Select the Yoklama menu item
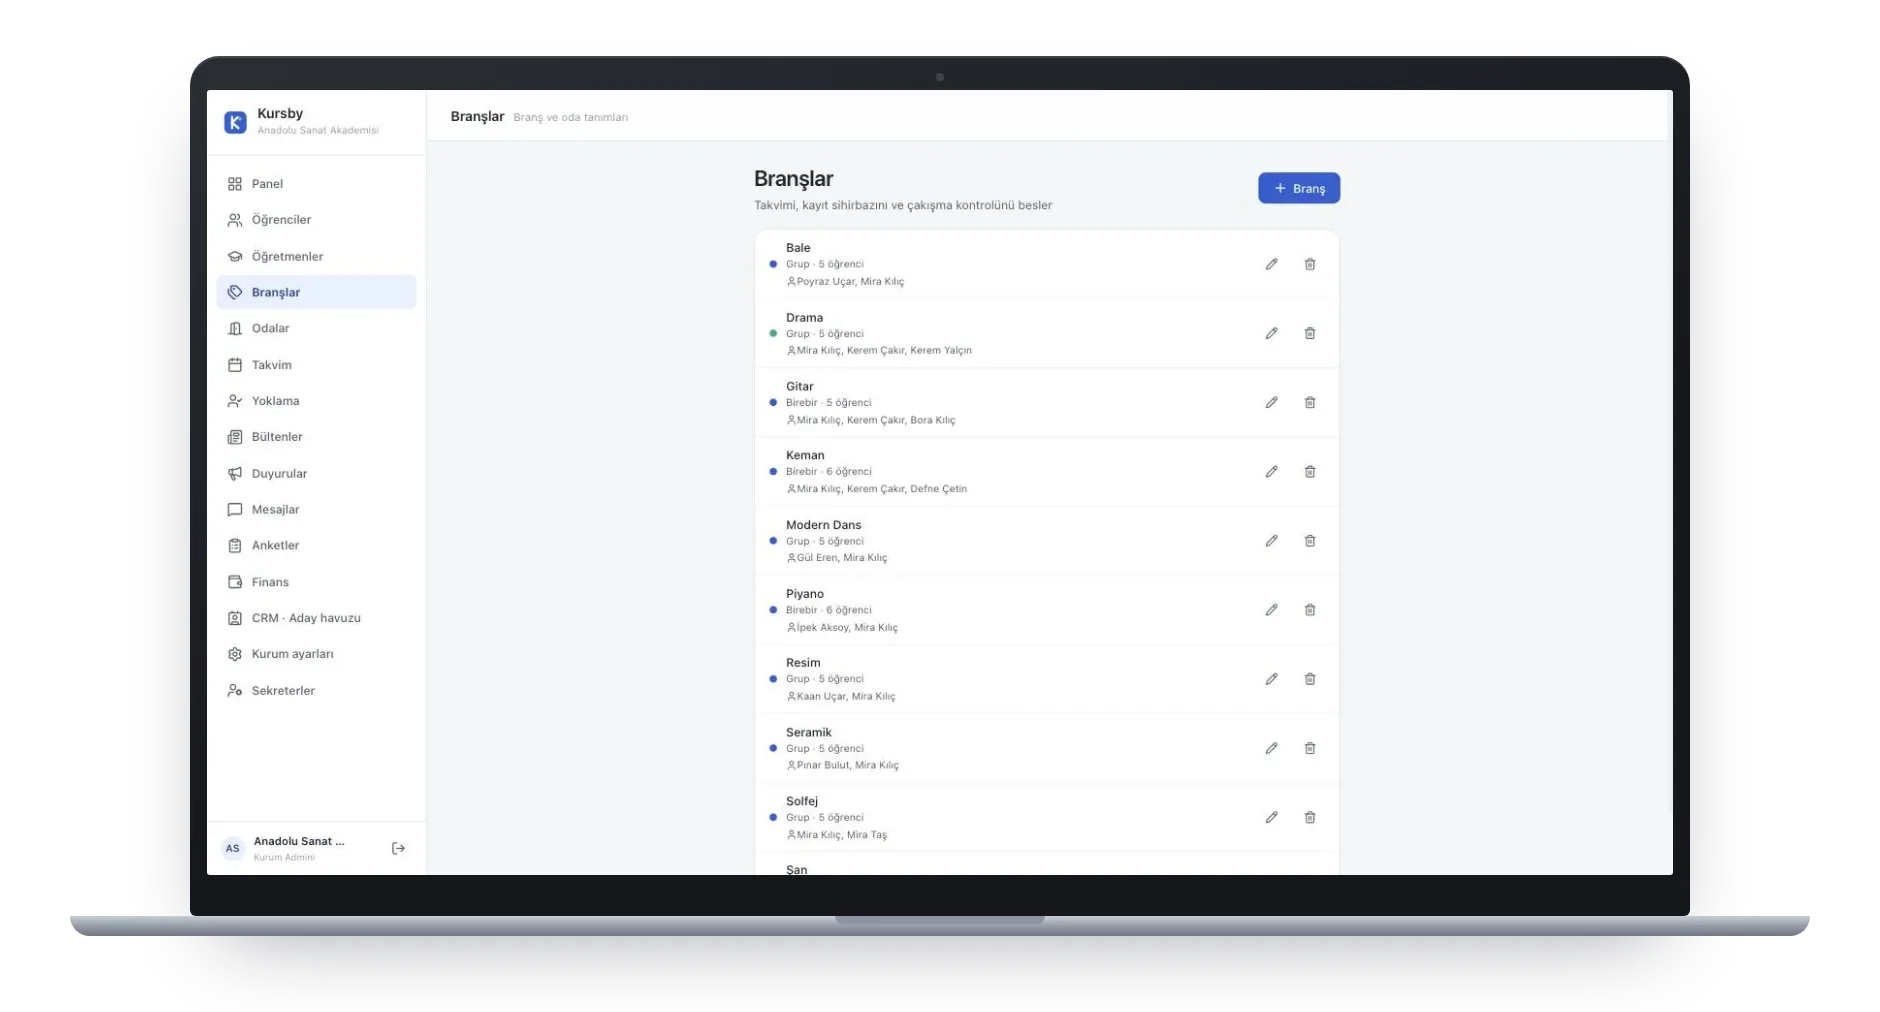 [316, 401]
